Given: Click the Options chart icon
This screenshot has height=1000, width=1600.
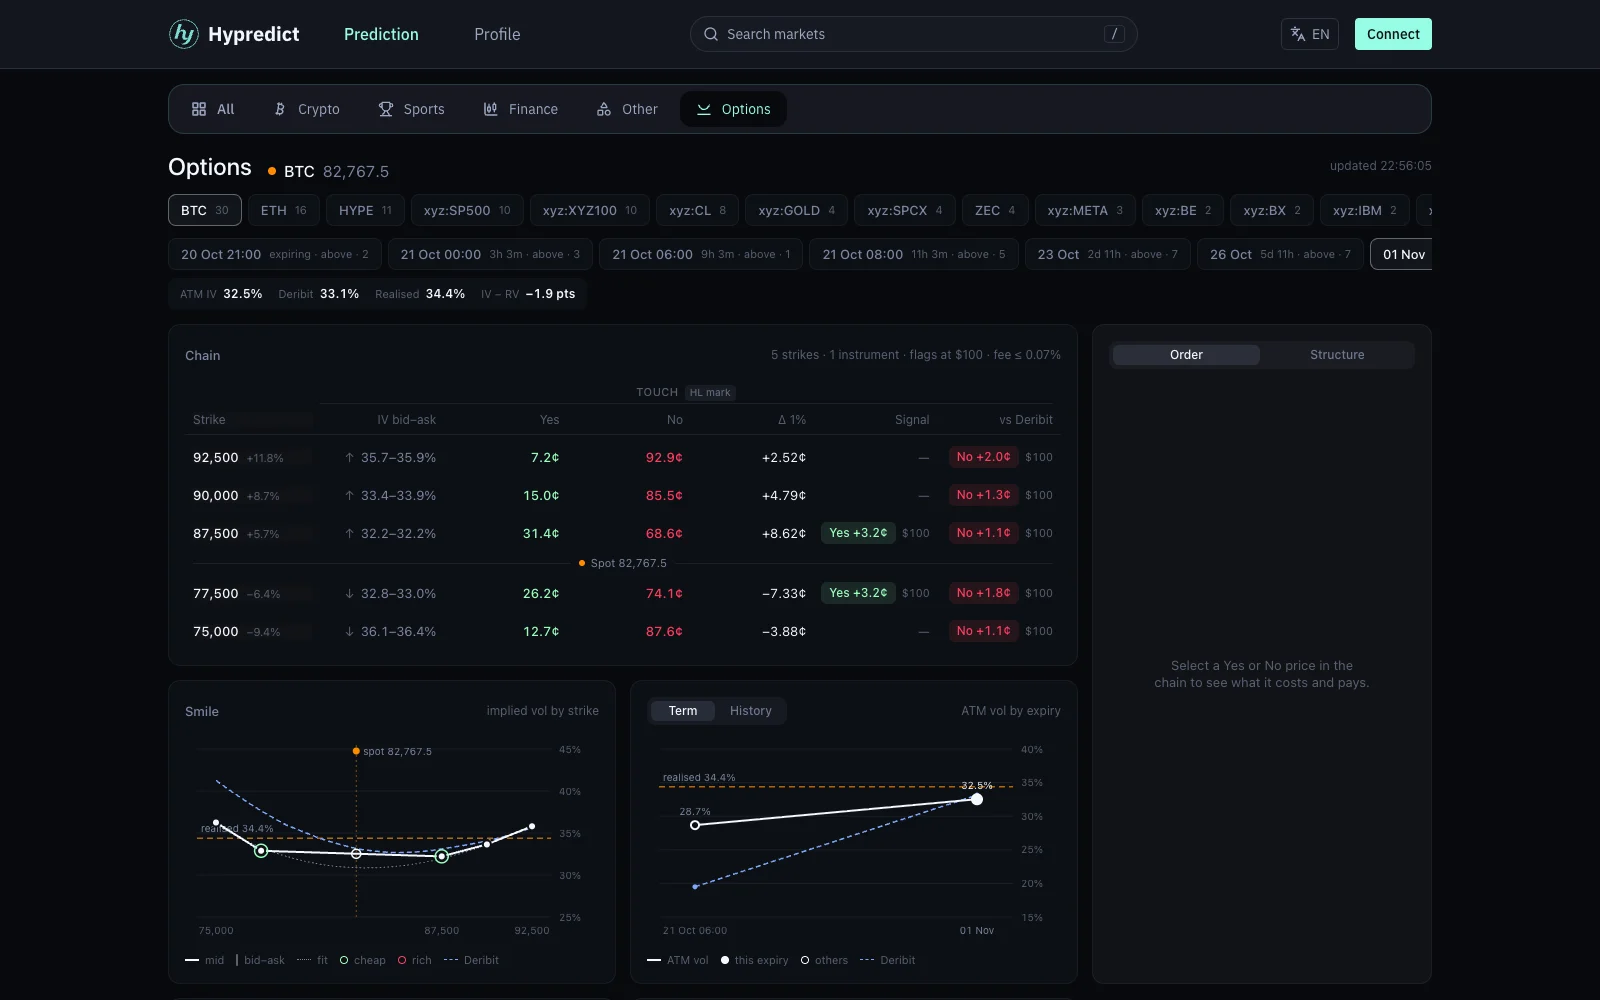Looking at the screenshot, I should [x=704, y=109].
